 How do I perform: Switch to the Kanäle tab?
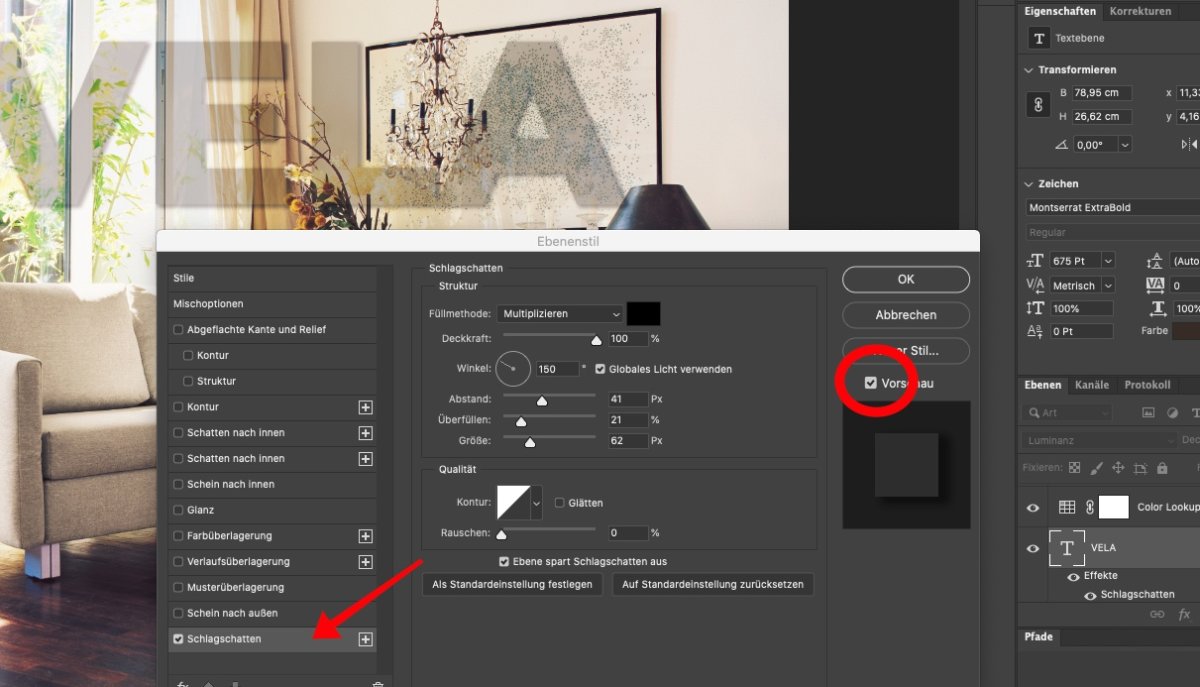(1091, 385)
